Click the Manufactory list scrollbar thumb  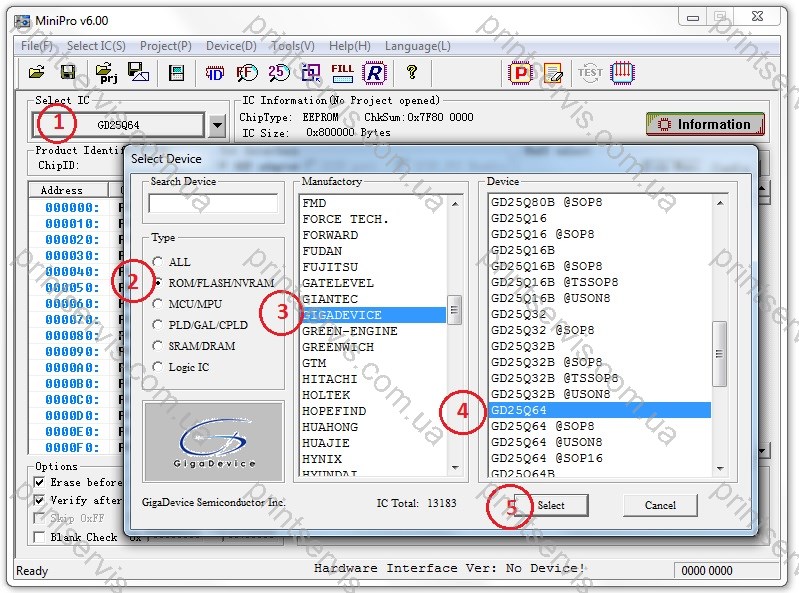point(455,310)
